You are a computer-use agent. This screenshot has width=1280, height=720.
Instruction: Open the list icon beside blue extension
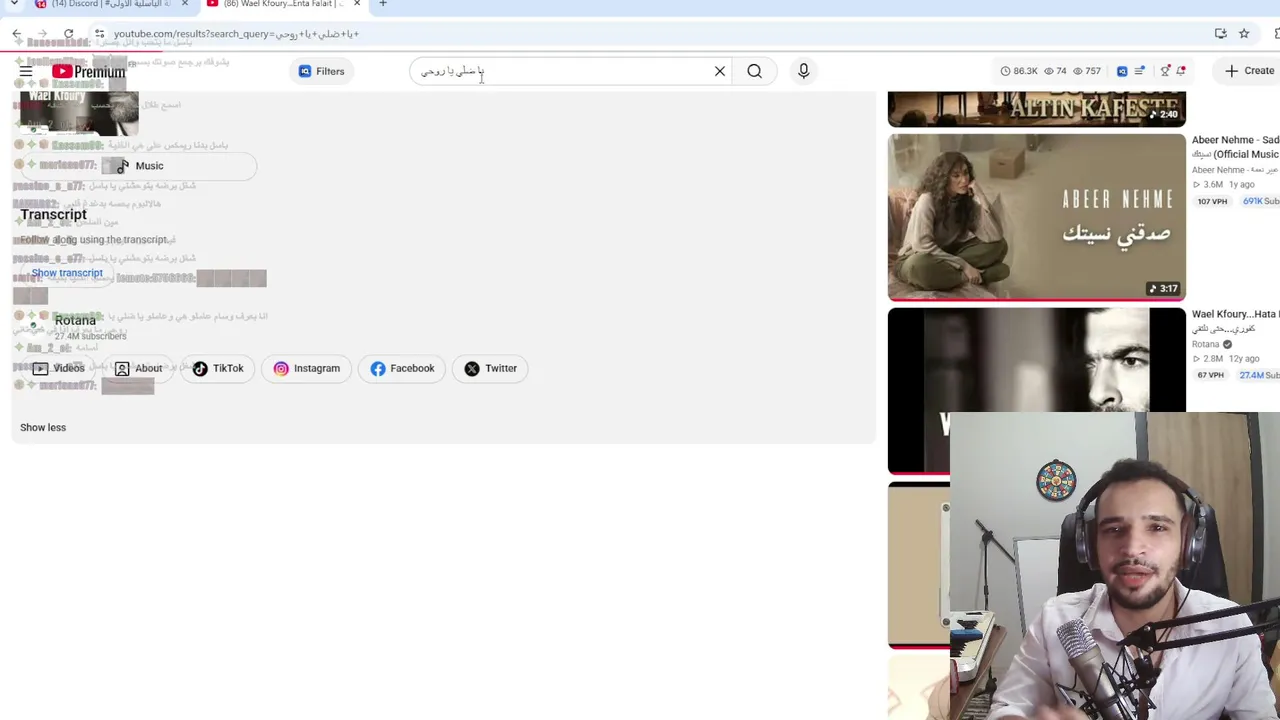pyautogui.click(x=1139, y=71)
